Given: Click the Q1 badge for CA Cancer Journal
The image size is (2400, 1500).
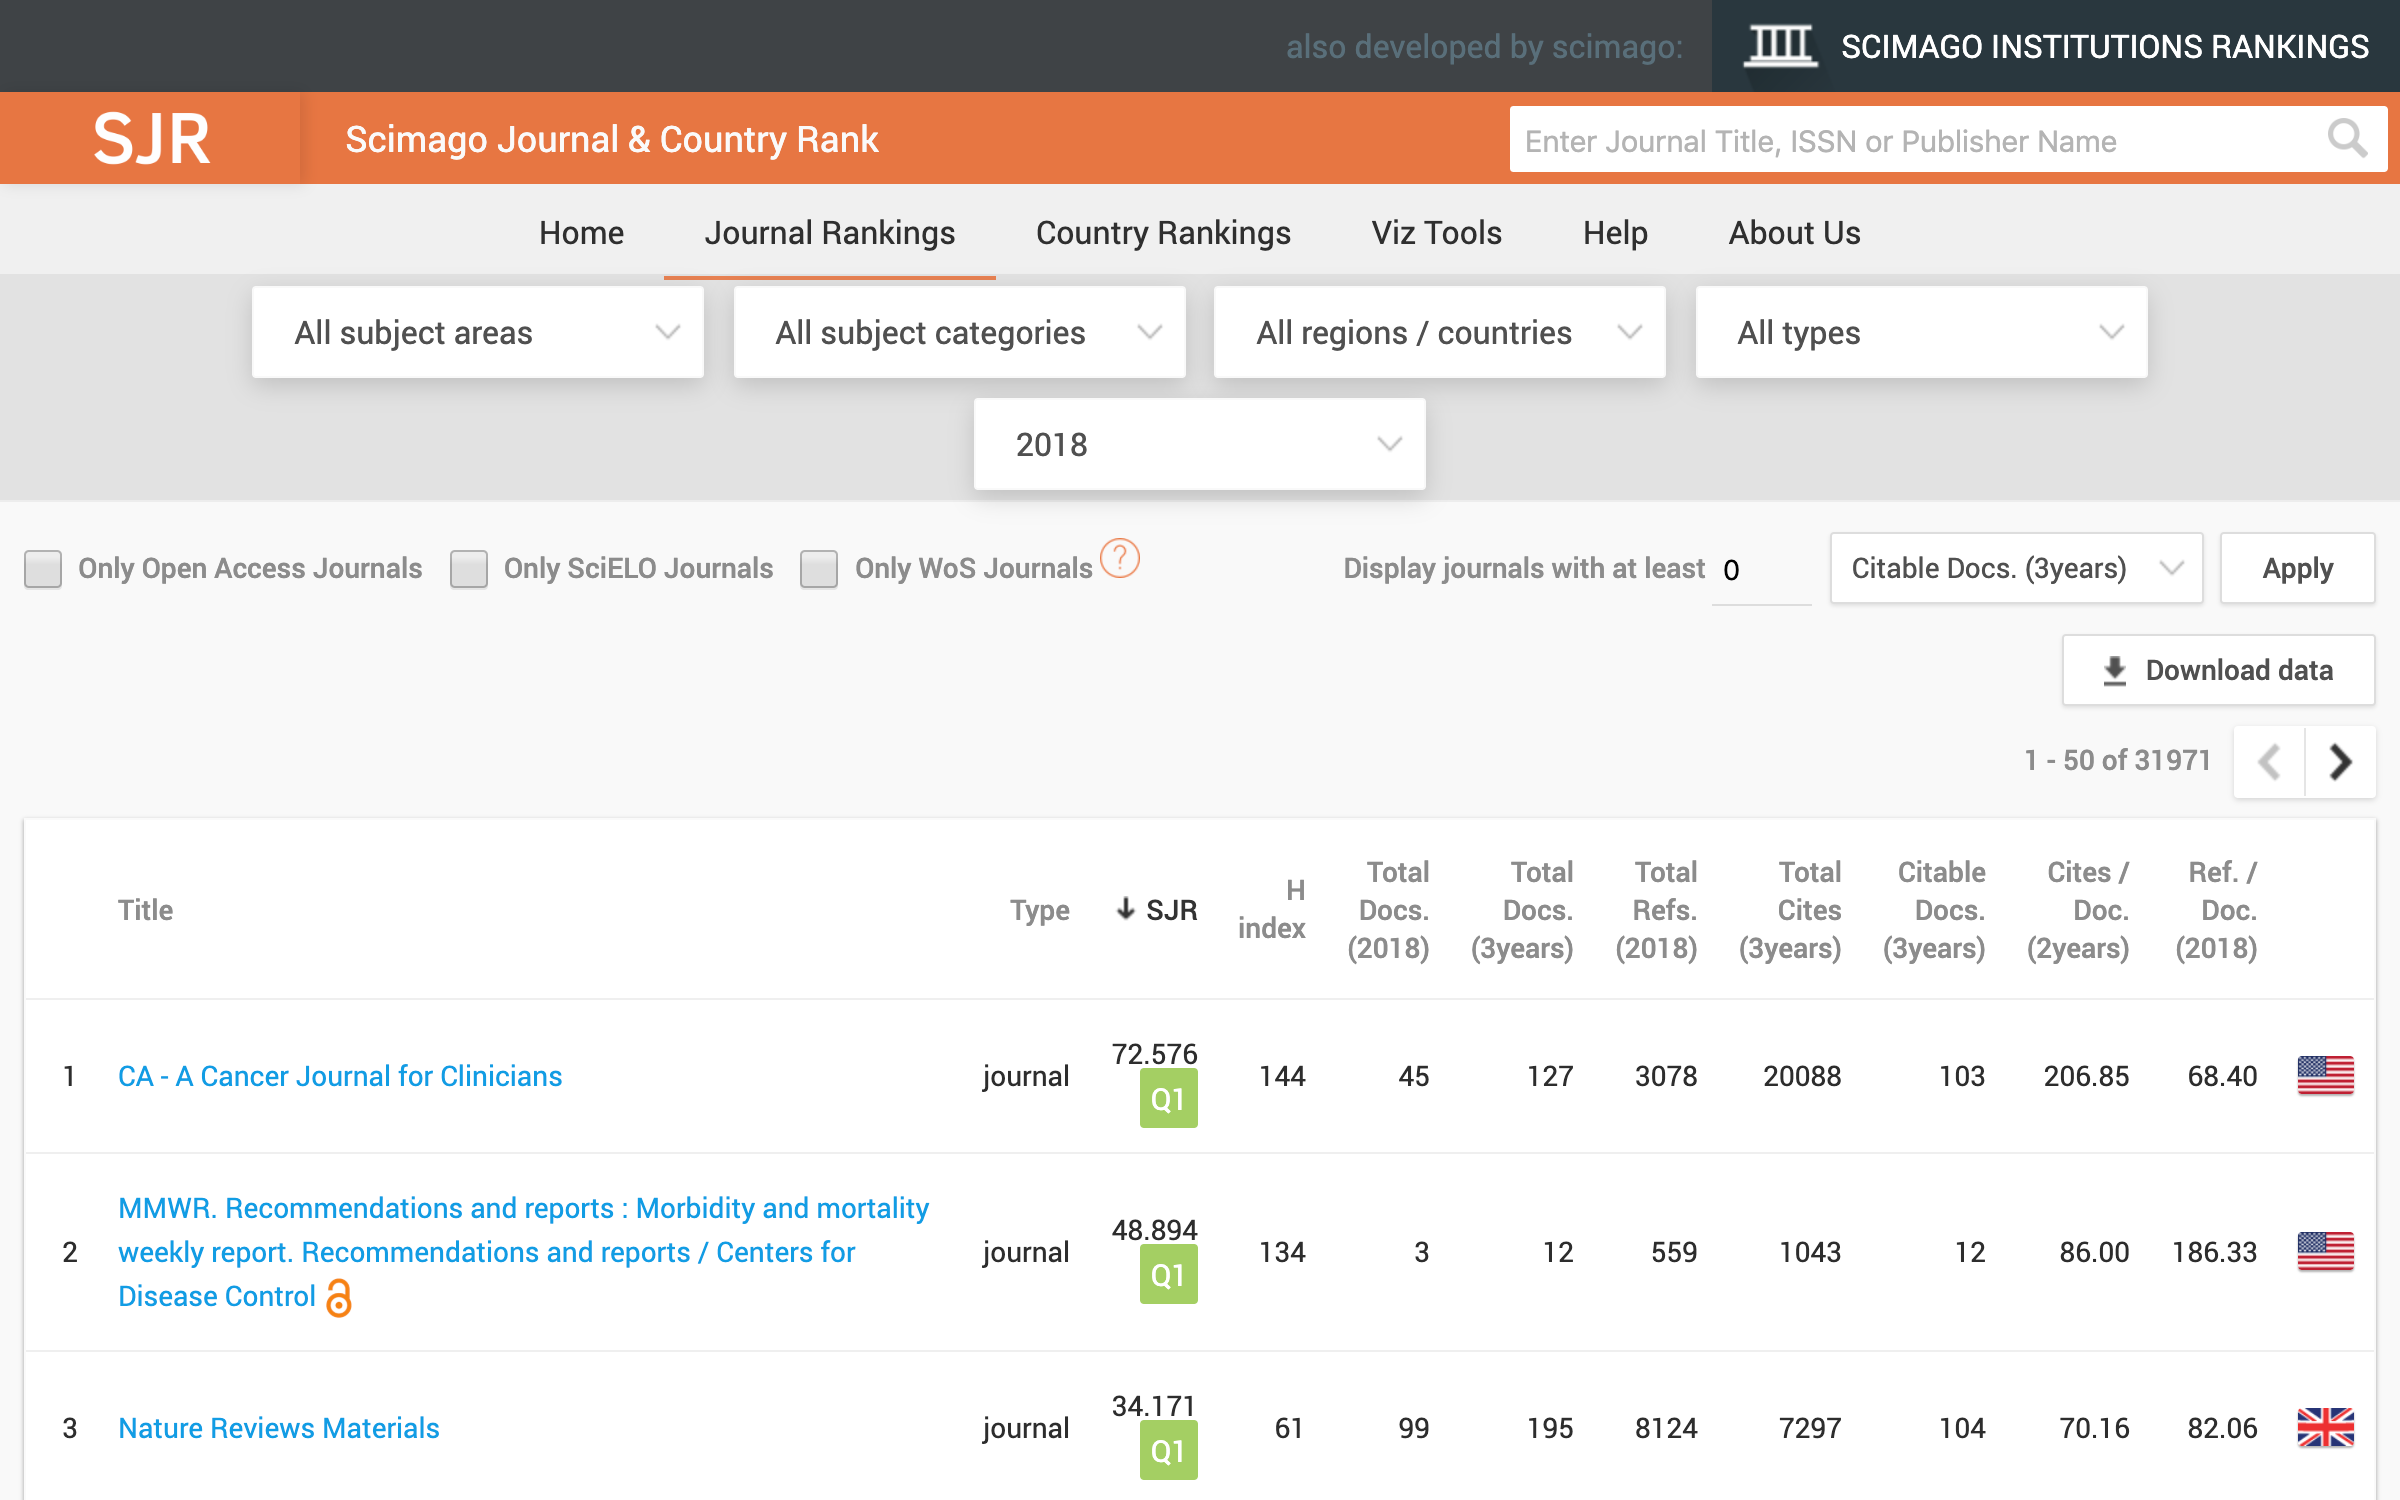Looking at the screenshot, I should 1168,1099.
